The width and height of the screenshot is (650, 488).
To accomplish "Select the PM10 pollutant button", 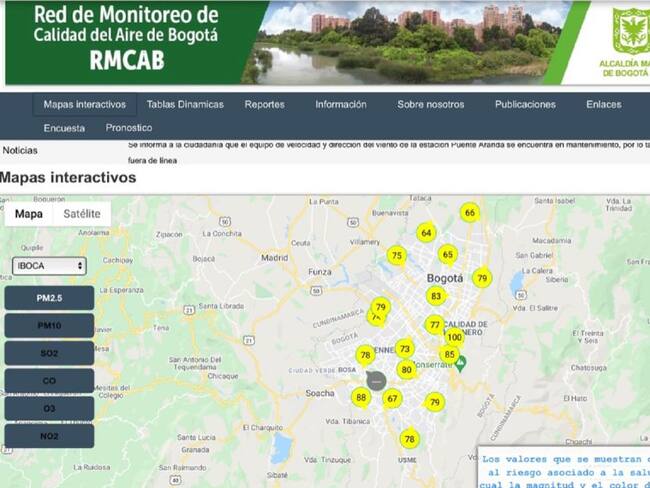I will (x=49, y=325).
